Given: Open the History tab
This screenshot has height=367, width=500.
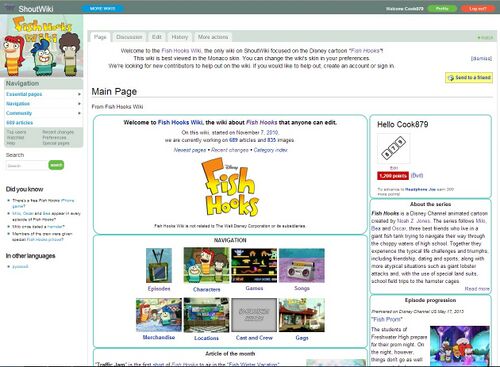Looking at the screenshot, I should point(180,37).
